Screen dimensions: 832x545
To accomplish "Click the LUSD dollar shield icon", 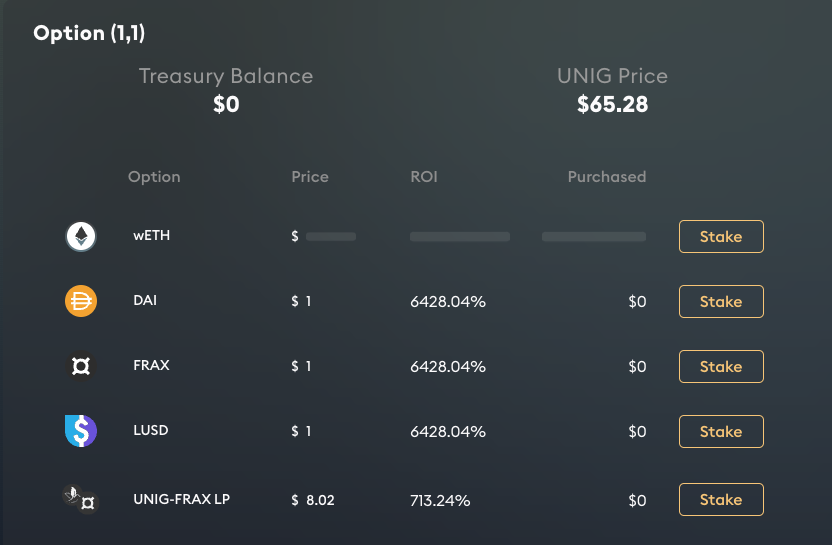I will 81,431.
